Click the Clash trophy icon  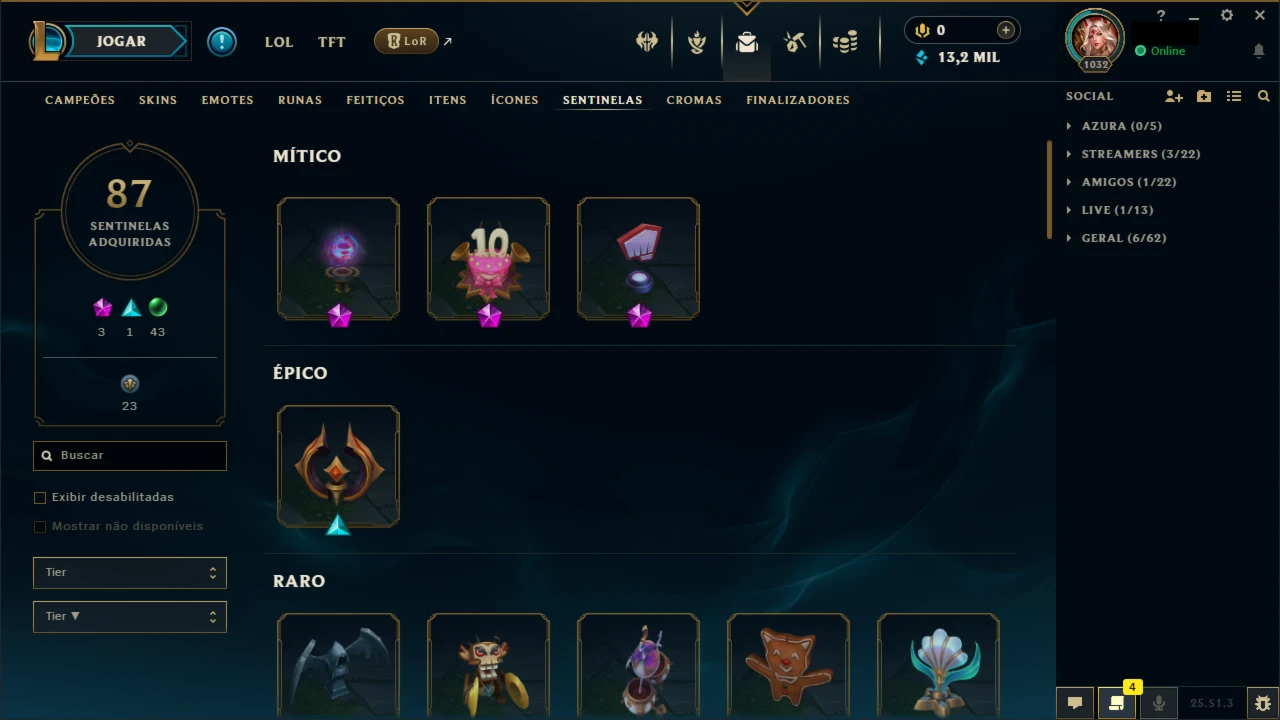(697, 42)
